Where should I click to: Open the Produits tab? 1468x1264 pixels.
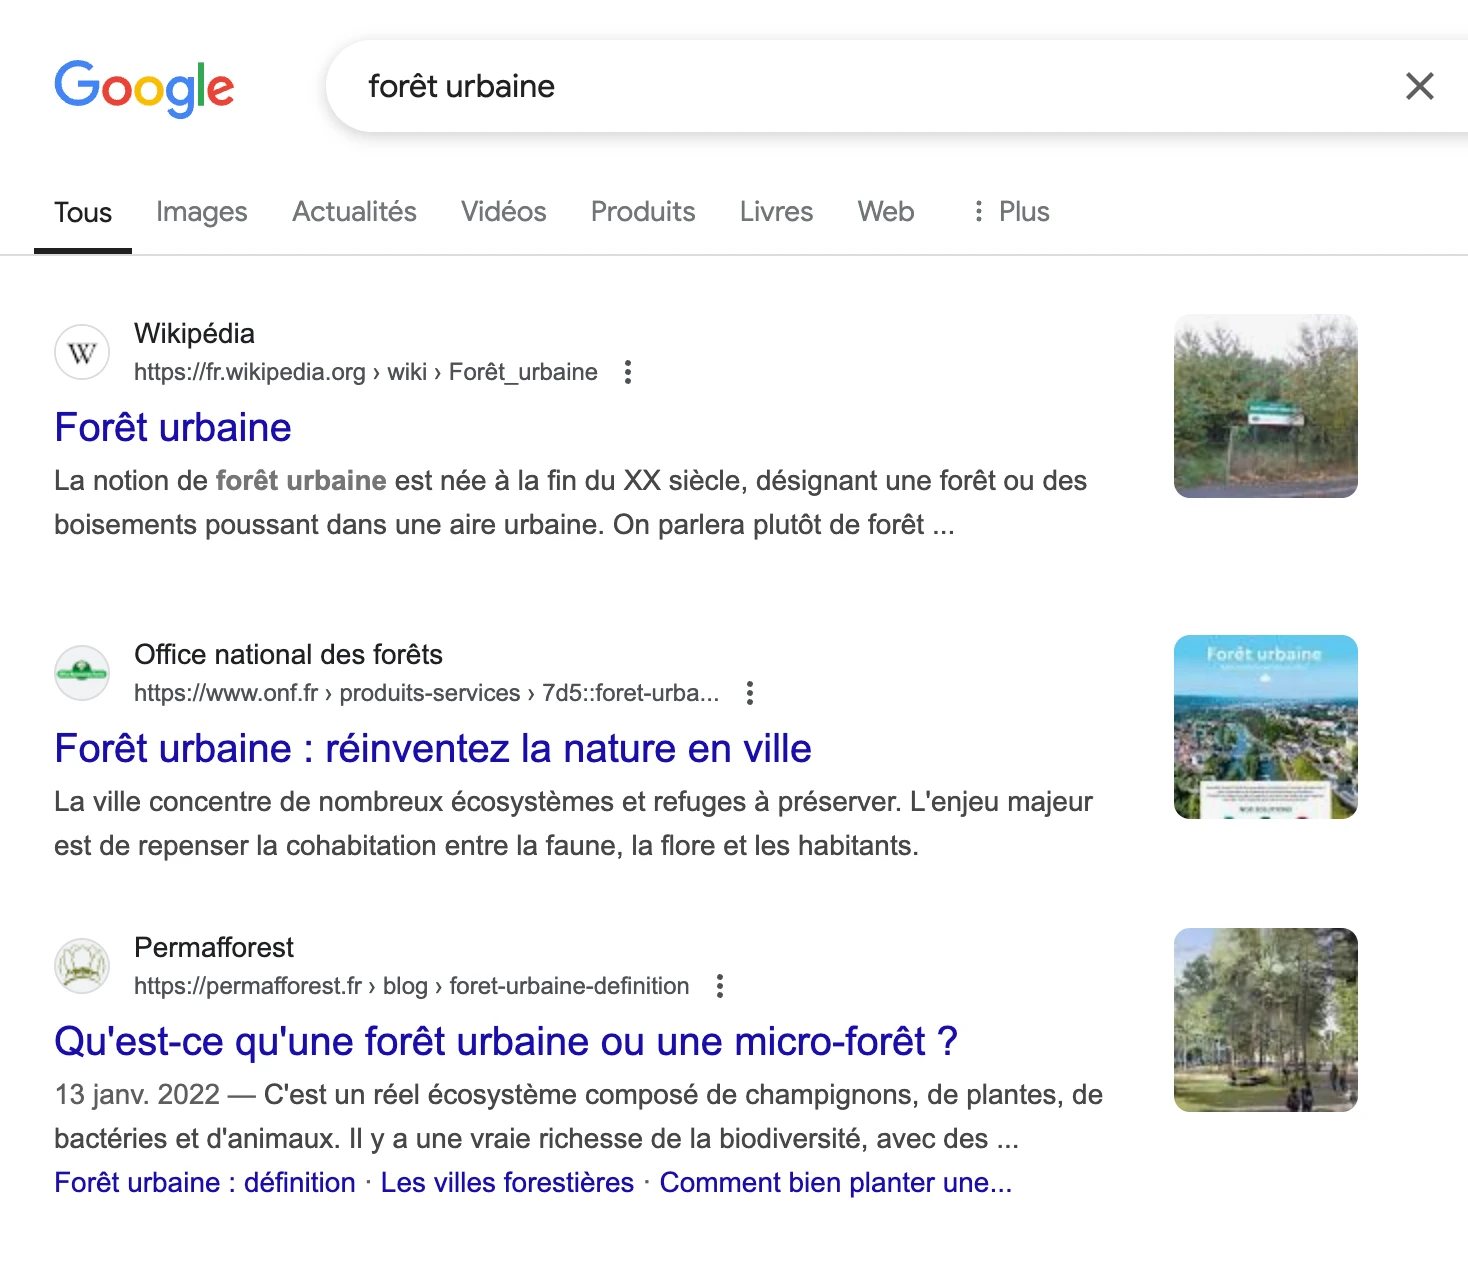click(643, 212)
